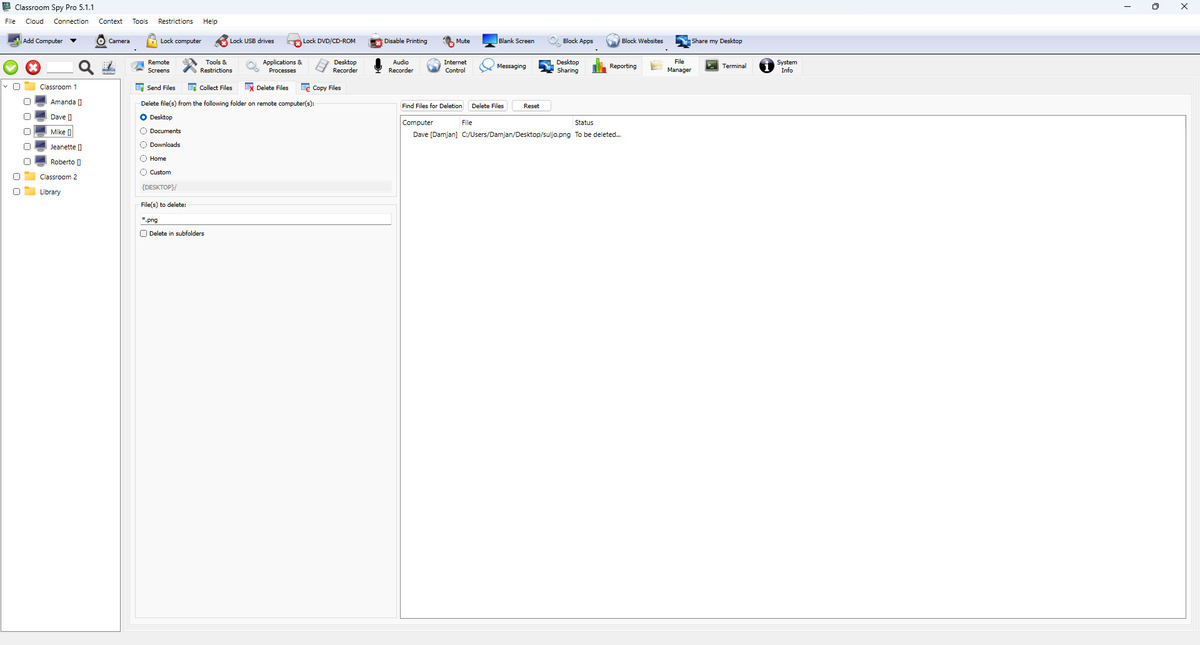Select the Downloads folder radio button
This screenshot has width=1200, height=645.
(x=144, y=145)
